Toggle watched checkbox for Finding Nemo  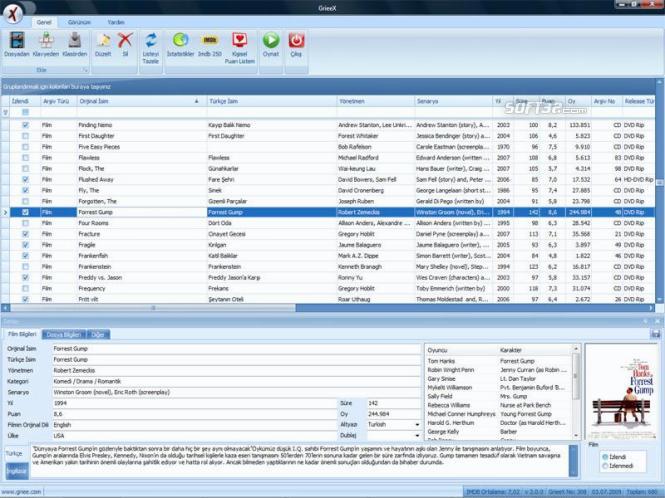(x=25, y=125)
